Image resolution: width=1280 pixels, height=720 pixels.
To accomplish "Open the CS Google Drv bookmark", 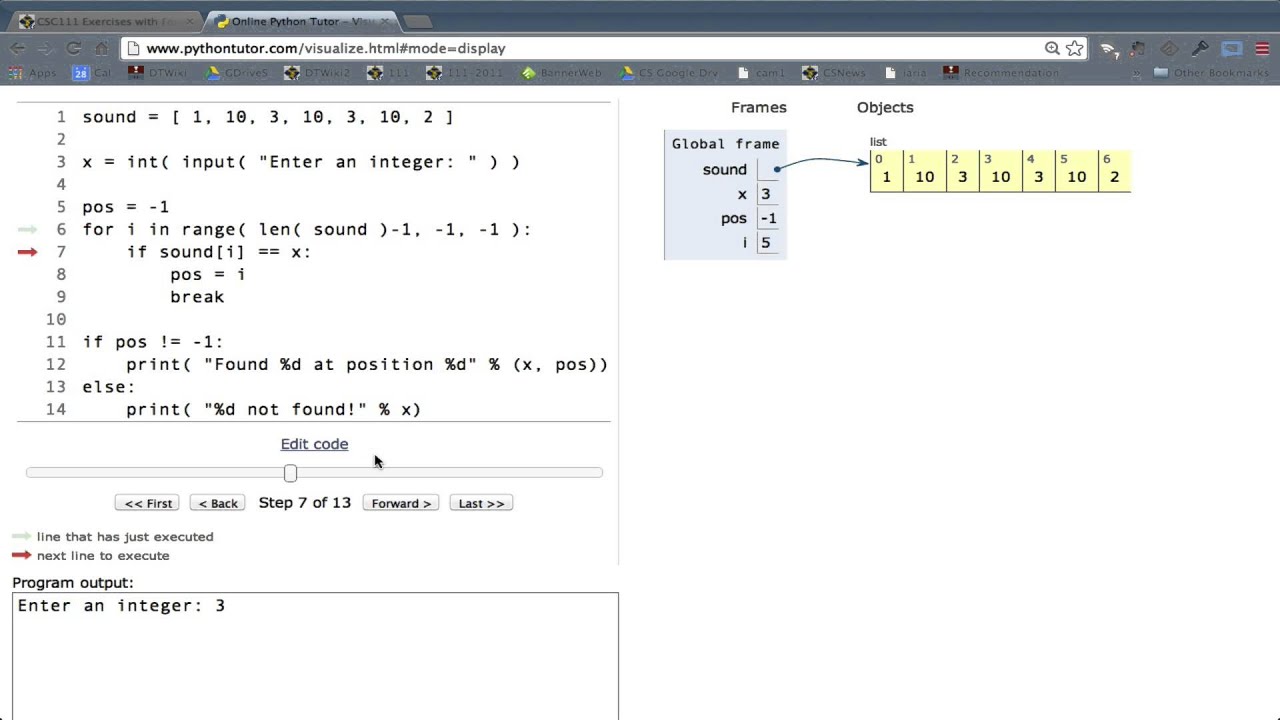I will pyautogui.click(x=669, y=73).
